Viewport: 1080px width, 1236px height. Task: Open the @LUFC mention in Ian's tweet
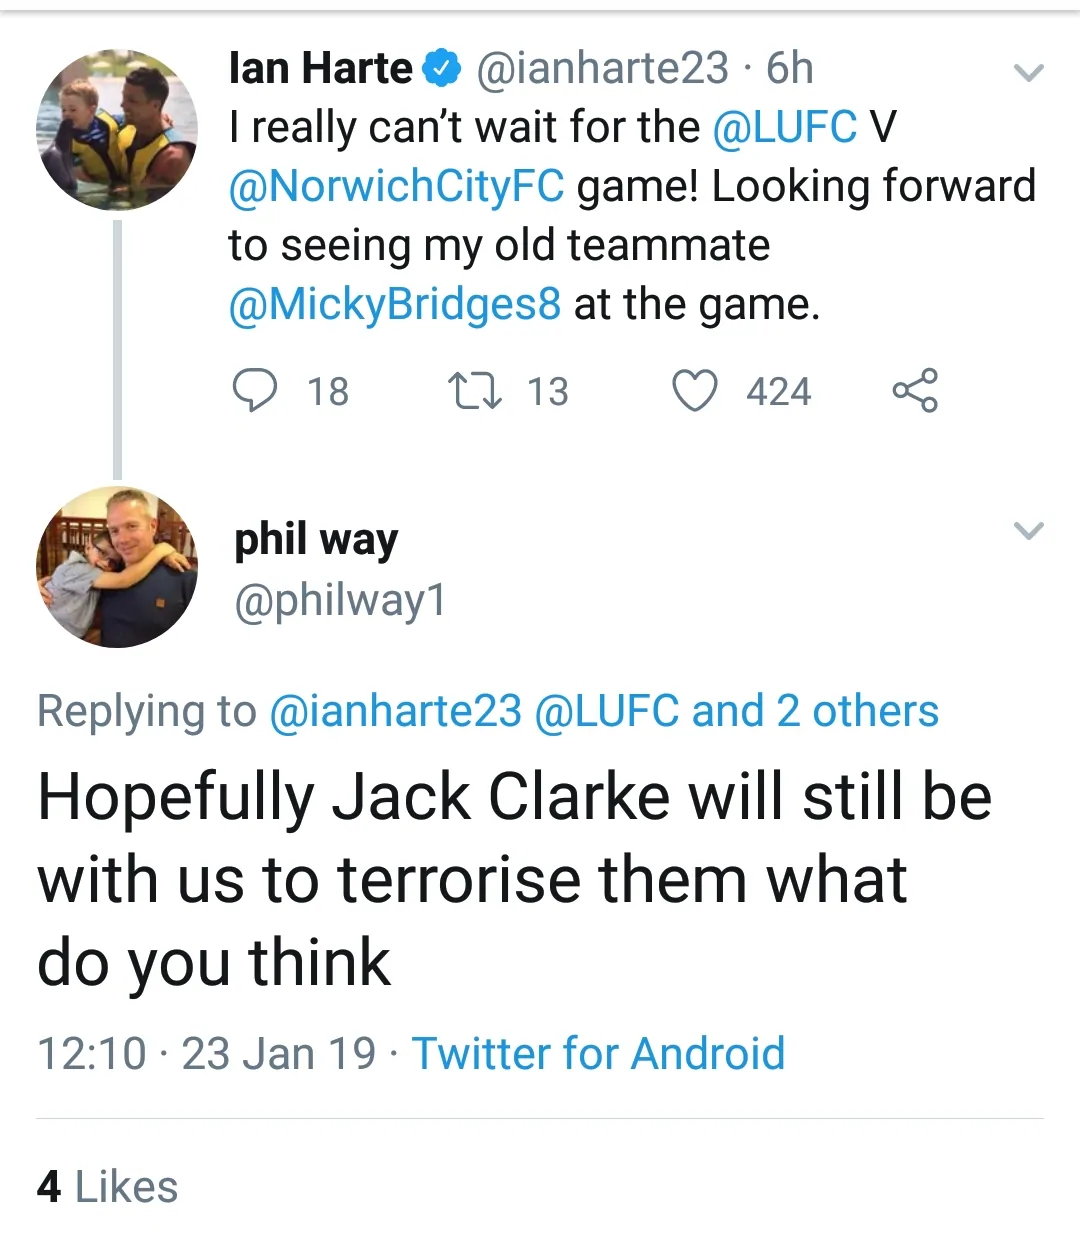pos(784,127)
